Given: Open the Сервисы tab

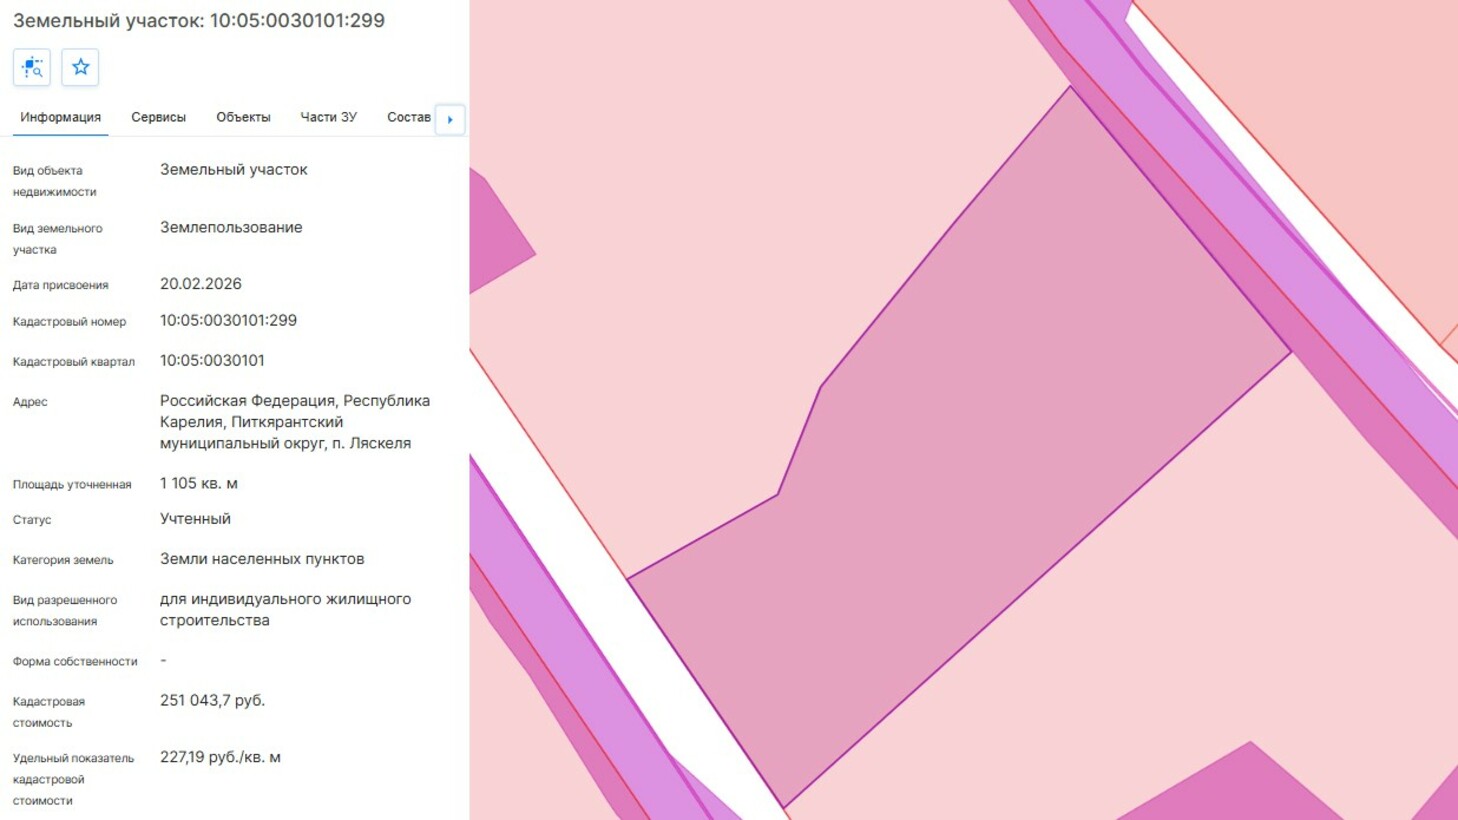Looking at the screenshot, I should pyautogui.click(x=158, y=117).
